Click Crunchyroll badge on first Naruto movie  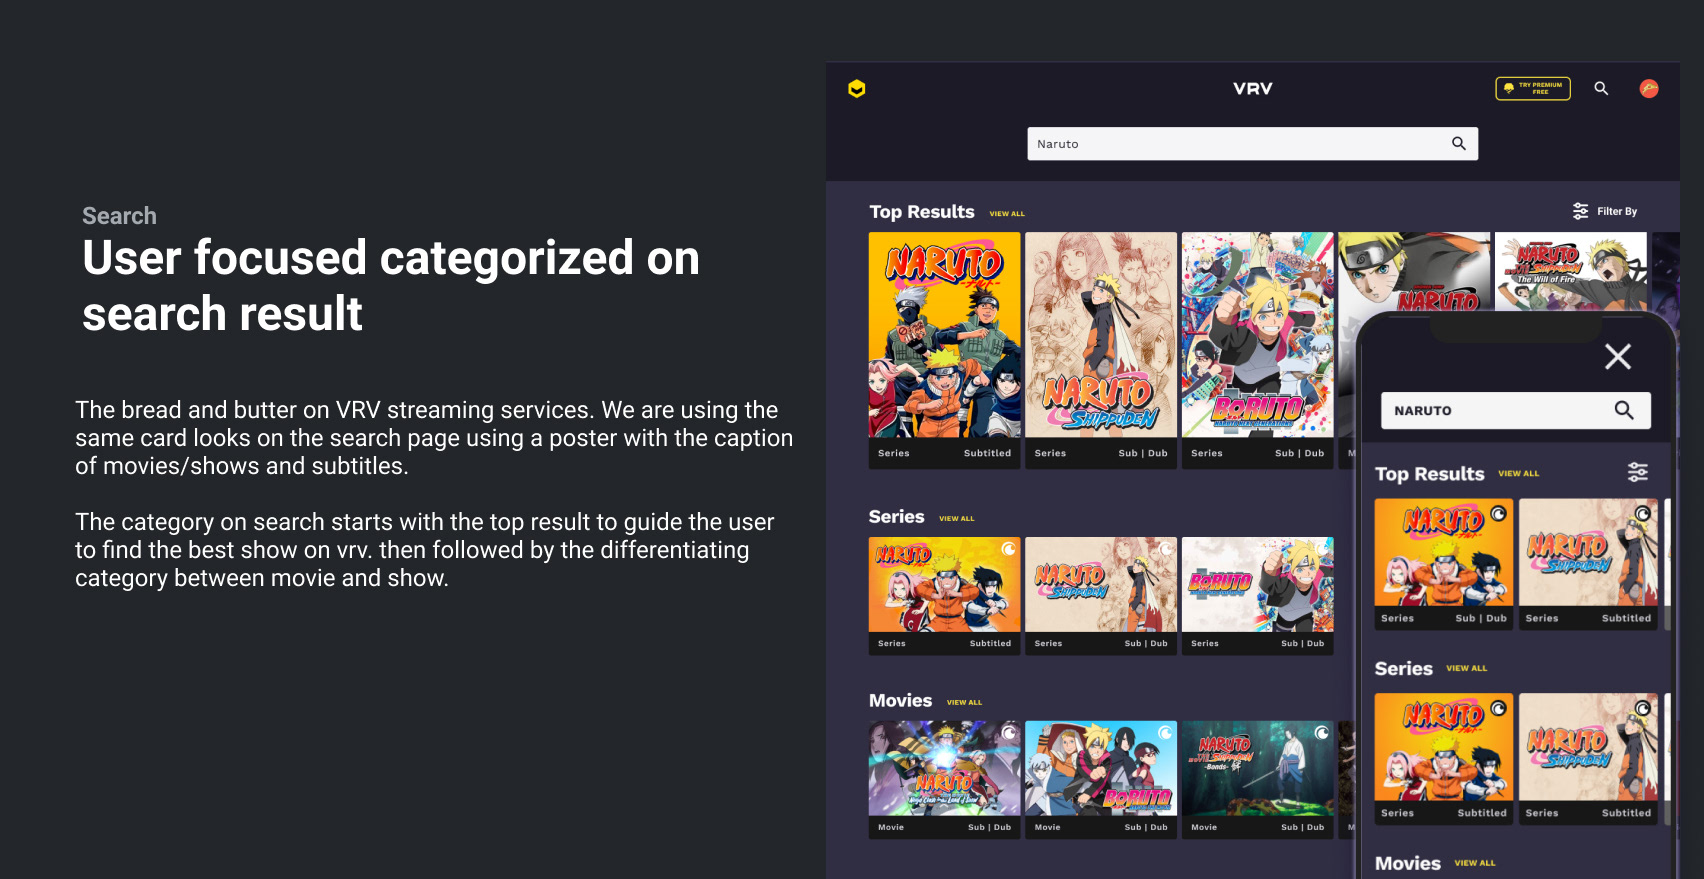click(1009, 733)
